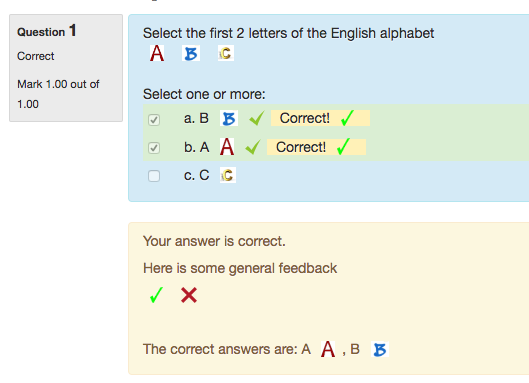Click the olive check mark next to option a's B image
This screenshot has height=383, width=529.
pos(257,118)
